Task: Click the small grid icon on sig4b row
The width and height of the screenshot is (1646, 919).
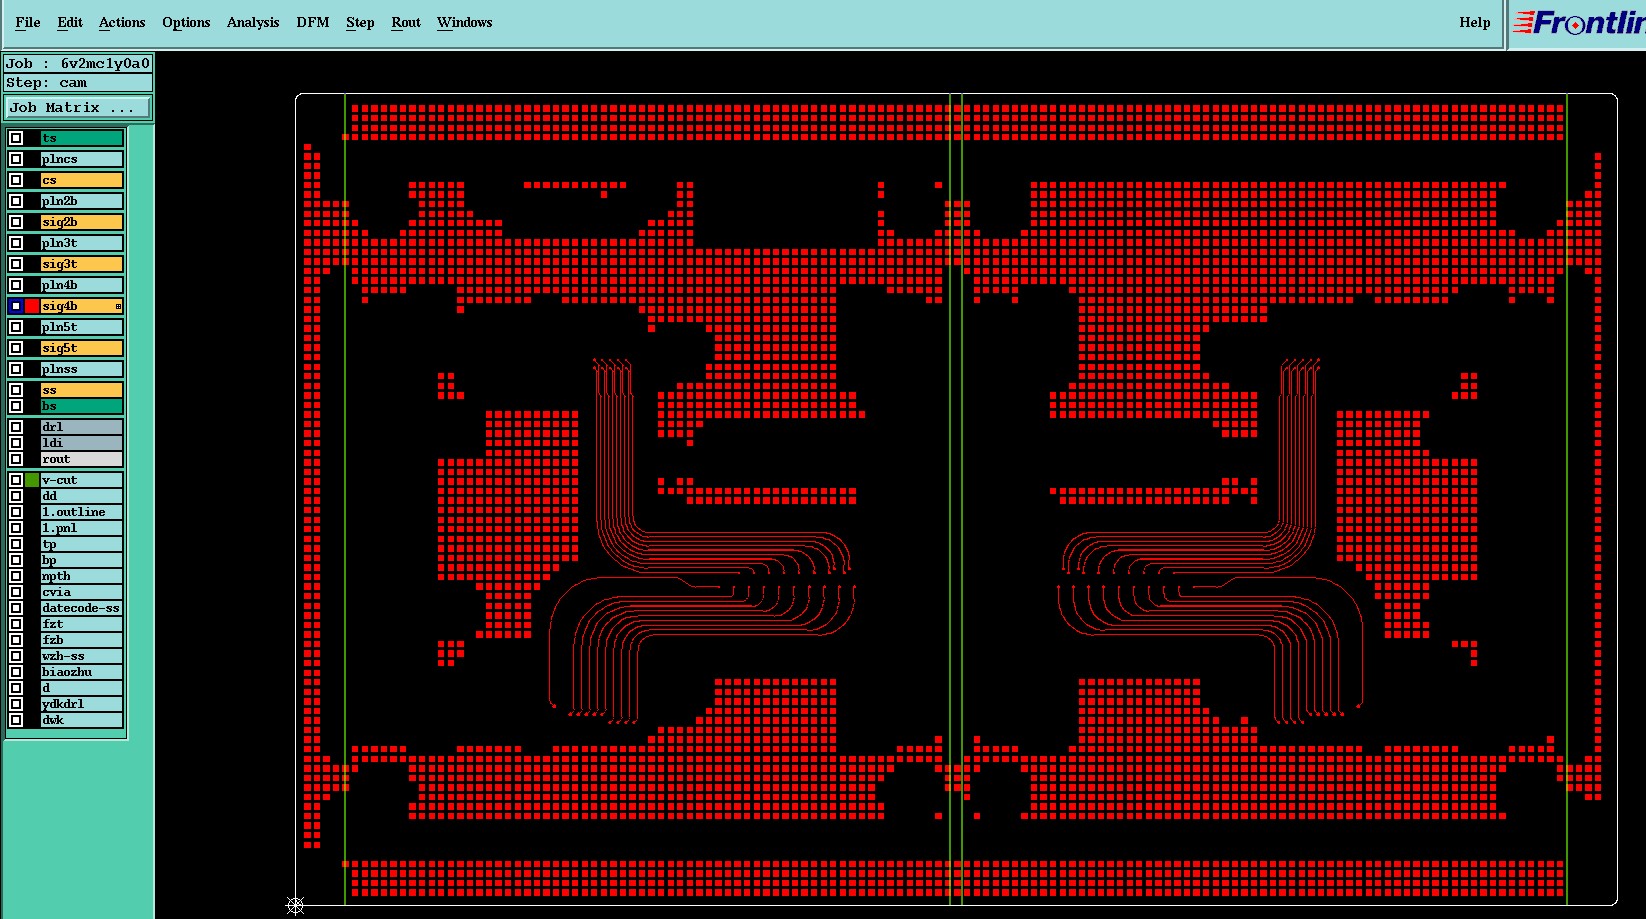Action: (x=118, y=306)
